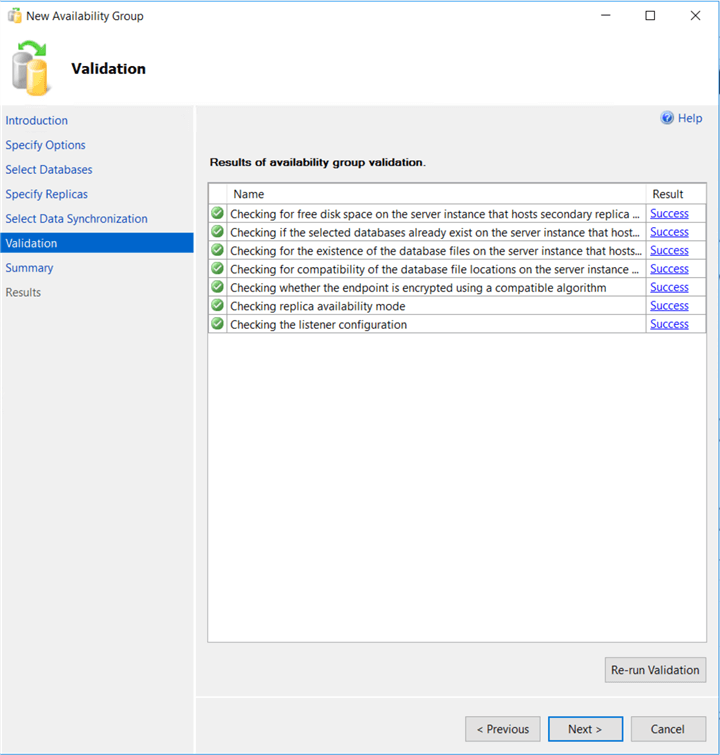Click the database cylinders wizard icon beside Validation heading
The image size is (720, 755).
click(30, 68)
